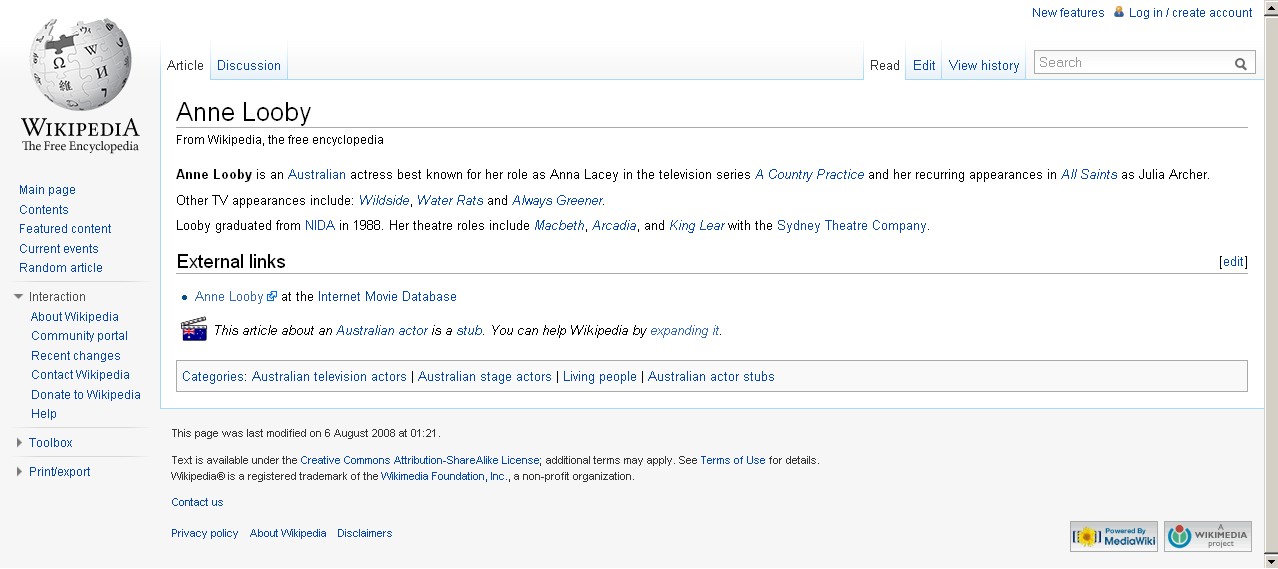Switch to the Discussion tab

tap(248, 66)
